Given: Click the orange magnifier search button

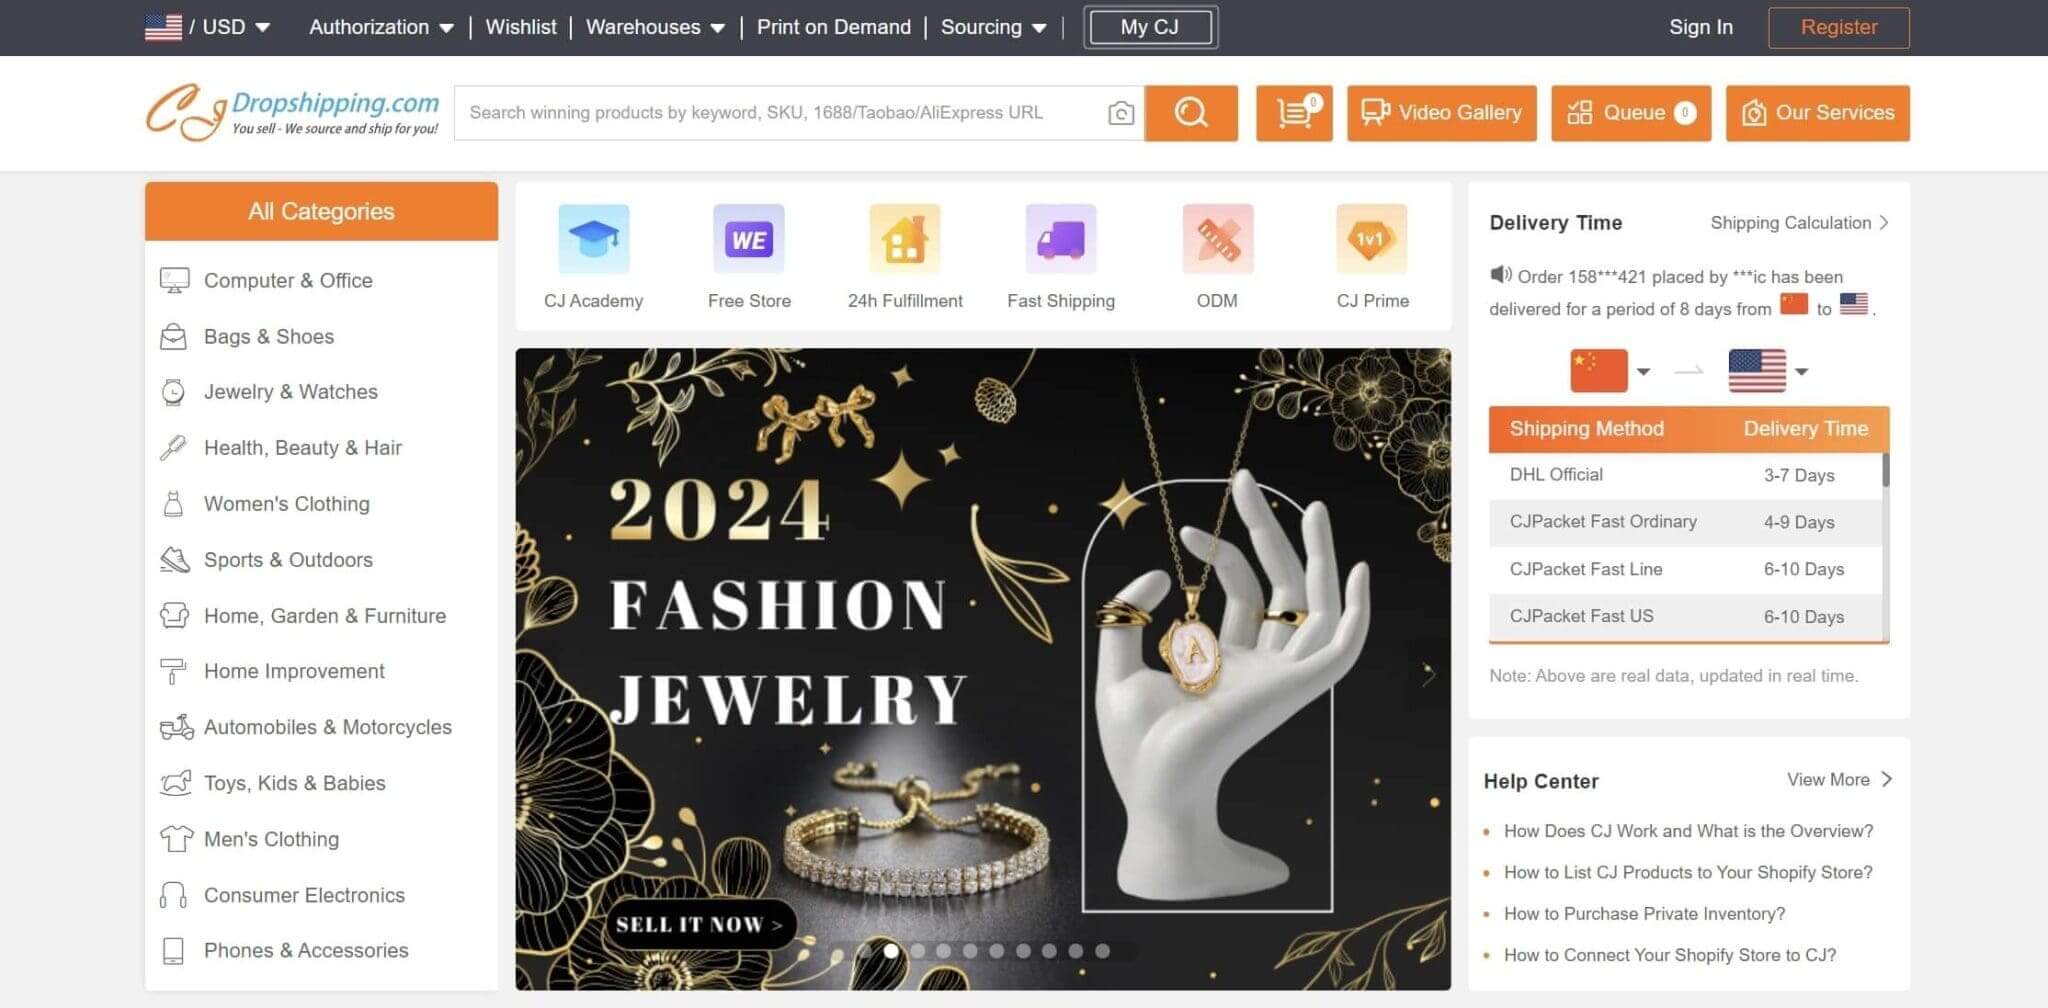Looking at the screenshot, I should 1190,113.
